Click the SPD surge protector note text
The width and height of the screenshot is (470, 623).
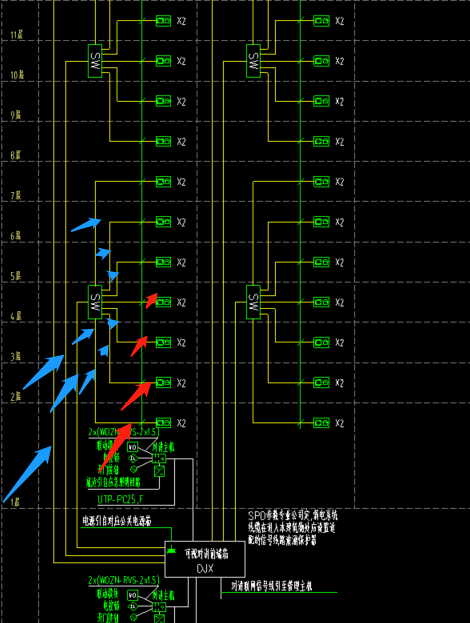tap(293, 528)
